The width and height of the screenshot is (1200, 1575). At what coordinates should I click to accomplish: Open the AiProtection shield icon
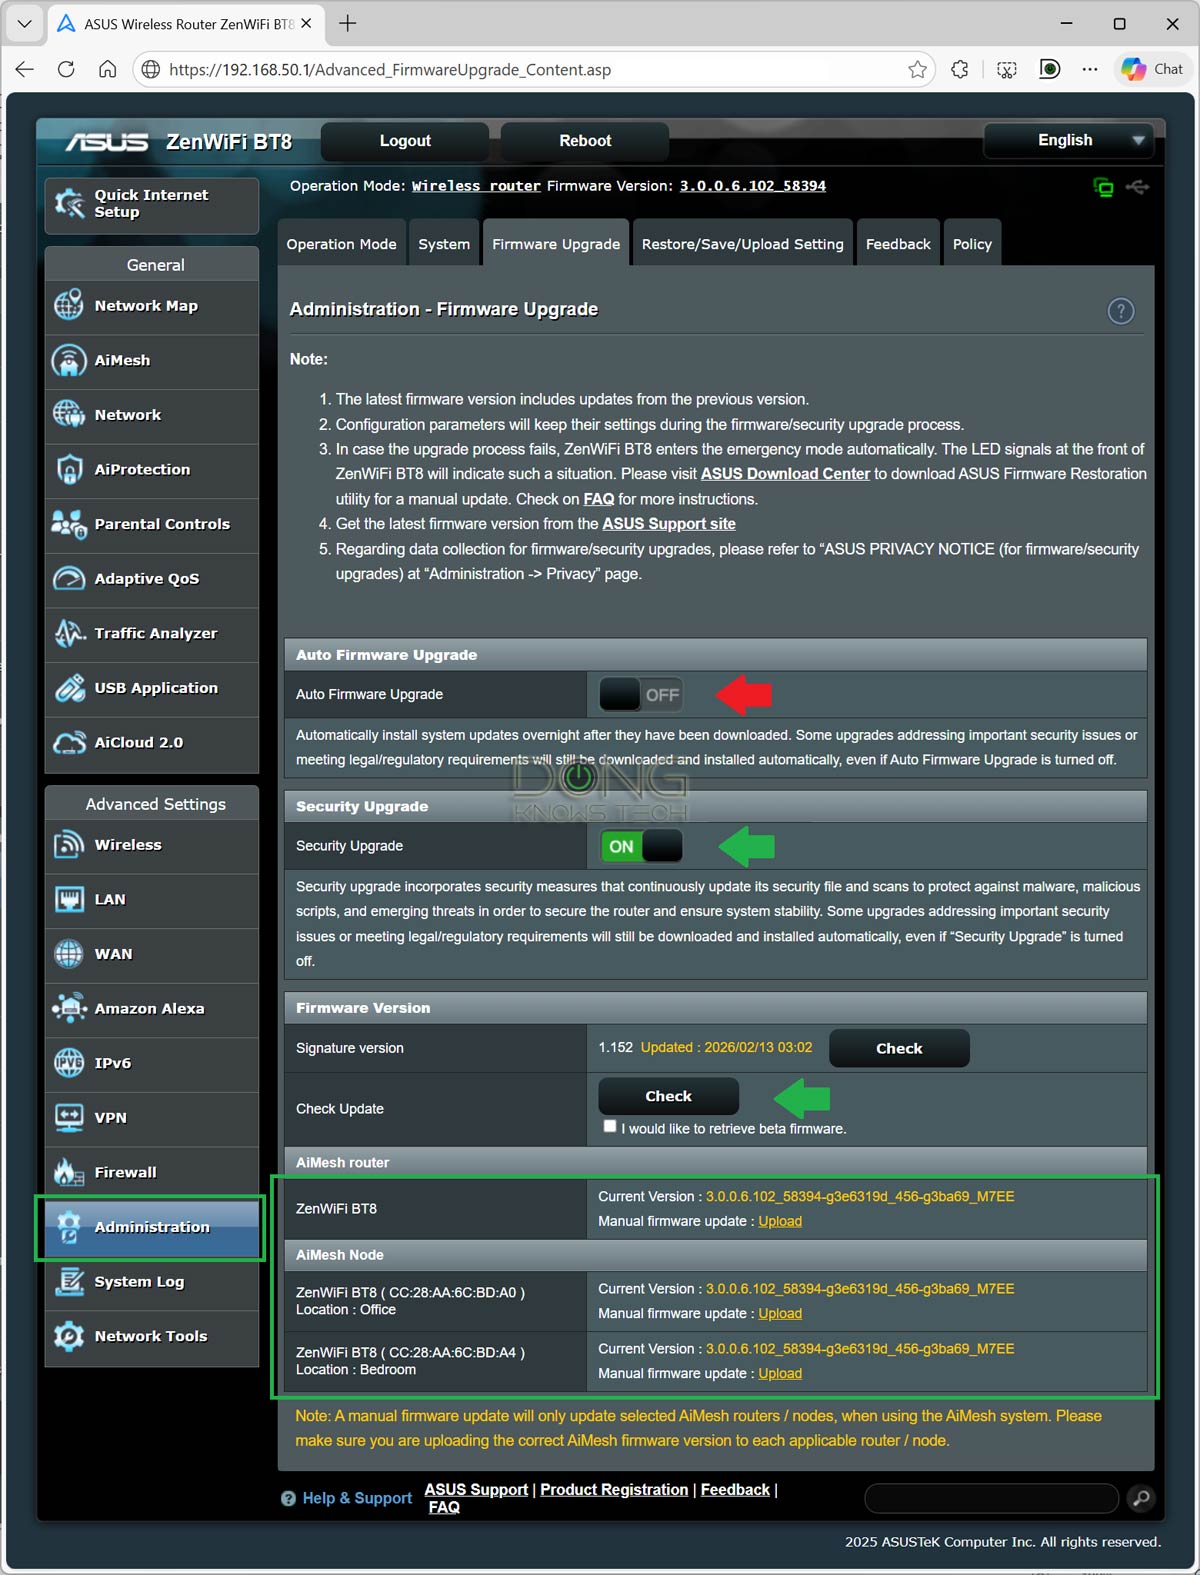click(x=69, y=469)
